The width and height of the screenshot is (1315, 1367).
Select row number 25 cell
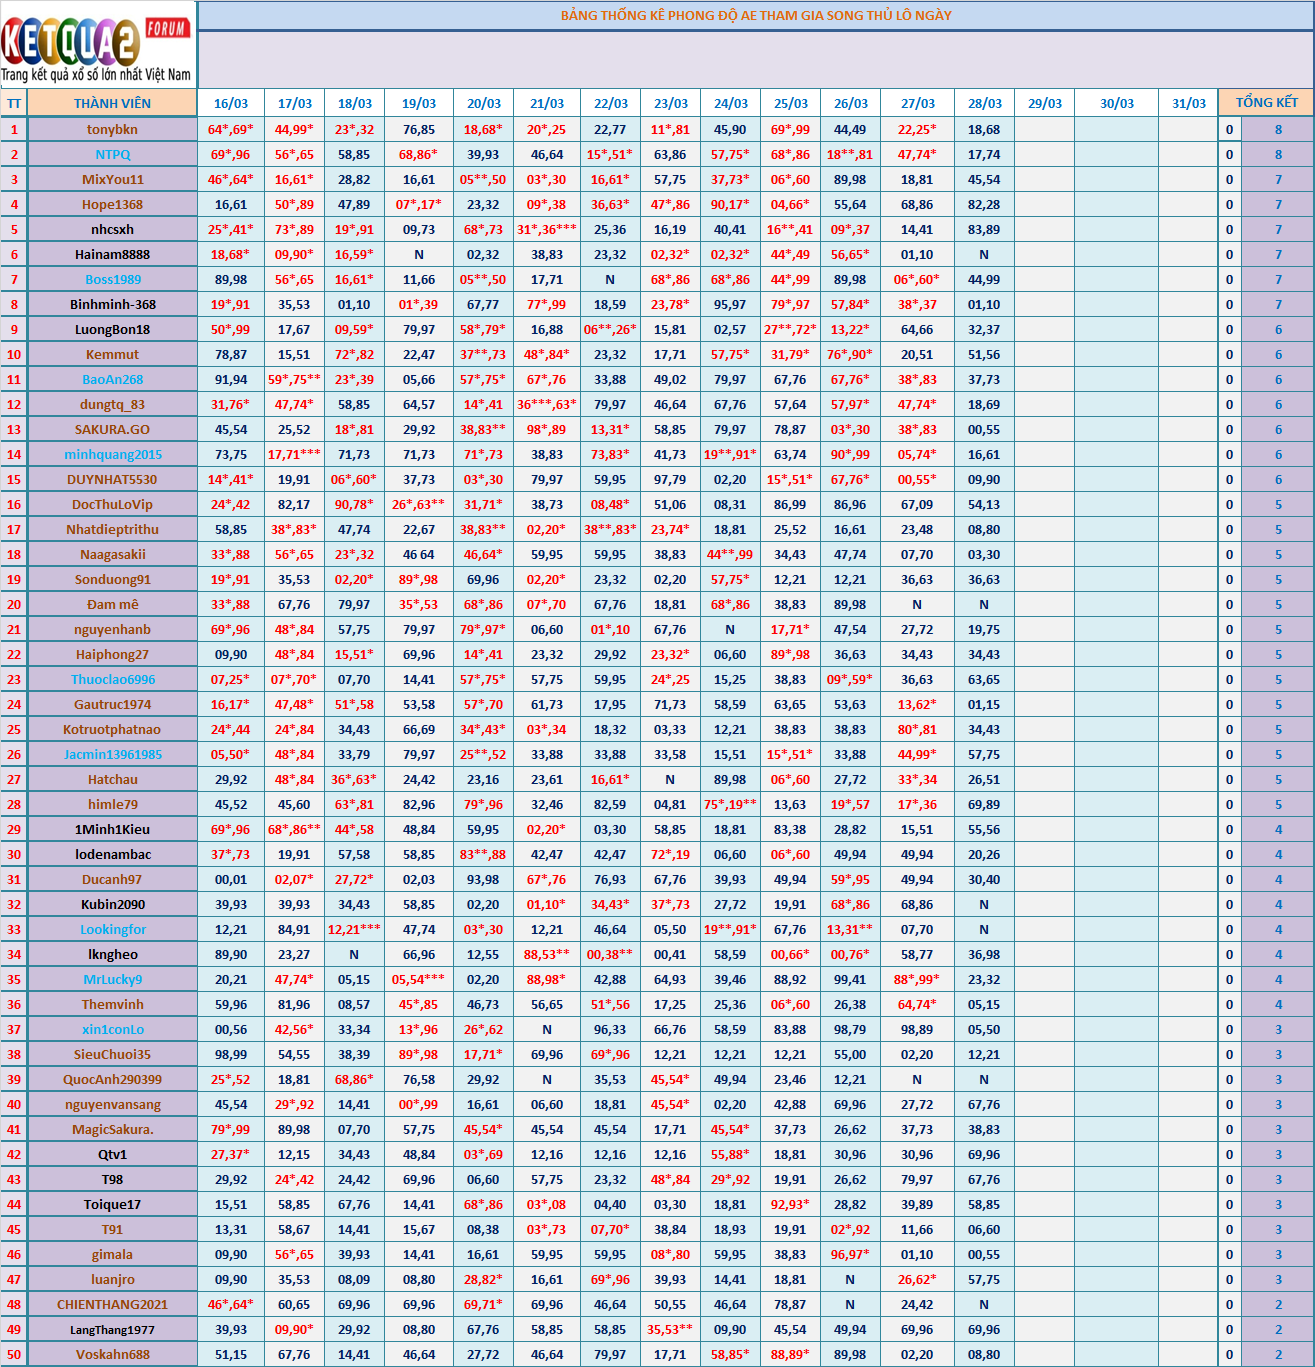pos(14,729)
